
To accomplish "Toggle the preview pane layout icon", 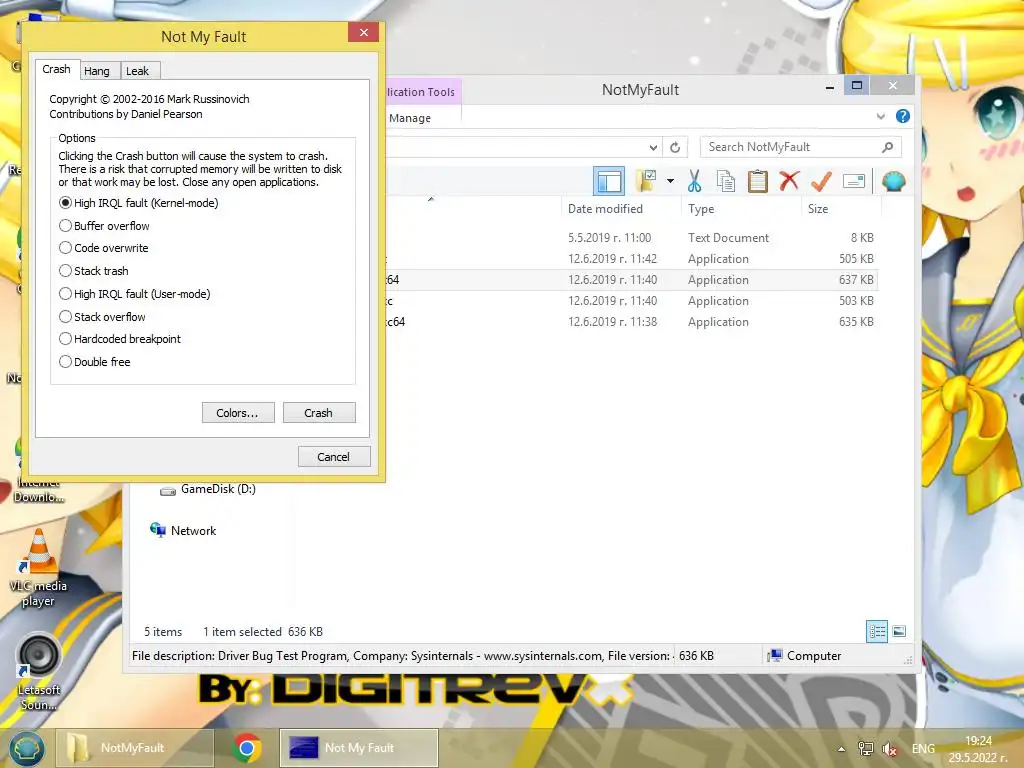I will tap(609, 181).
